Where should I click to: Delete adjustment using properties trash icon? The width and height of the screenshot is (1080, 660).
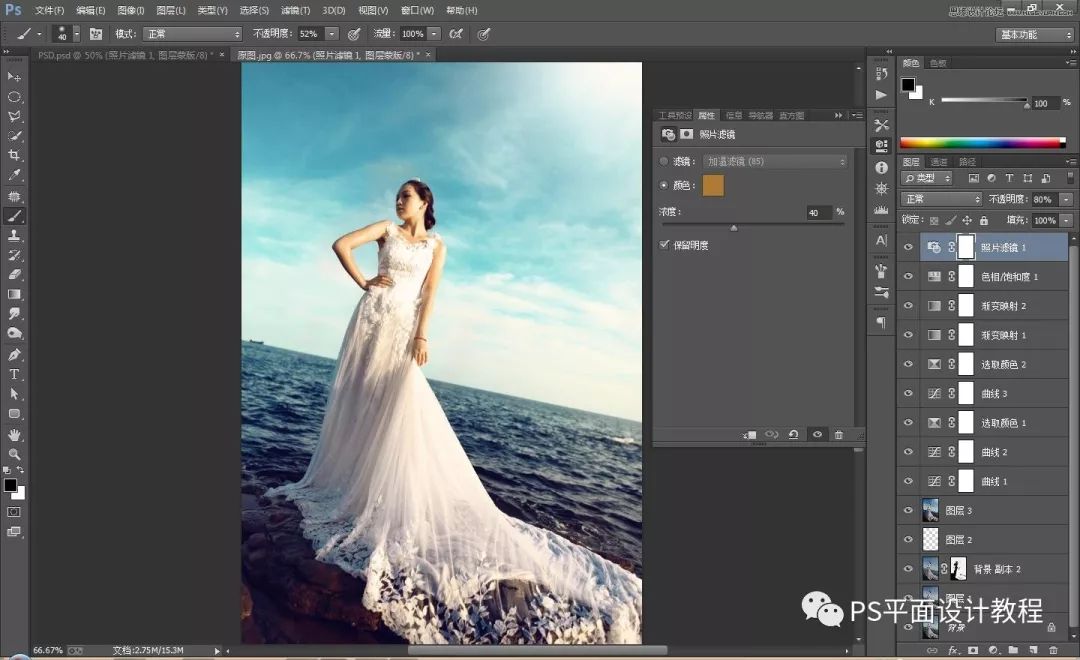coord(838,435)
